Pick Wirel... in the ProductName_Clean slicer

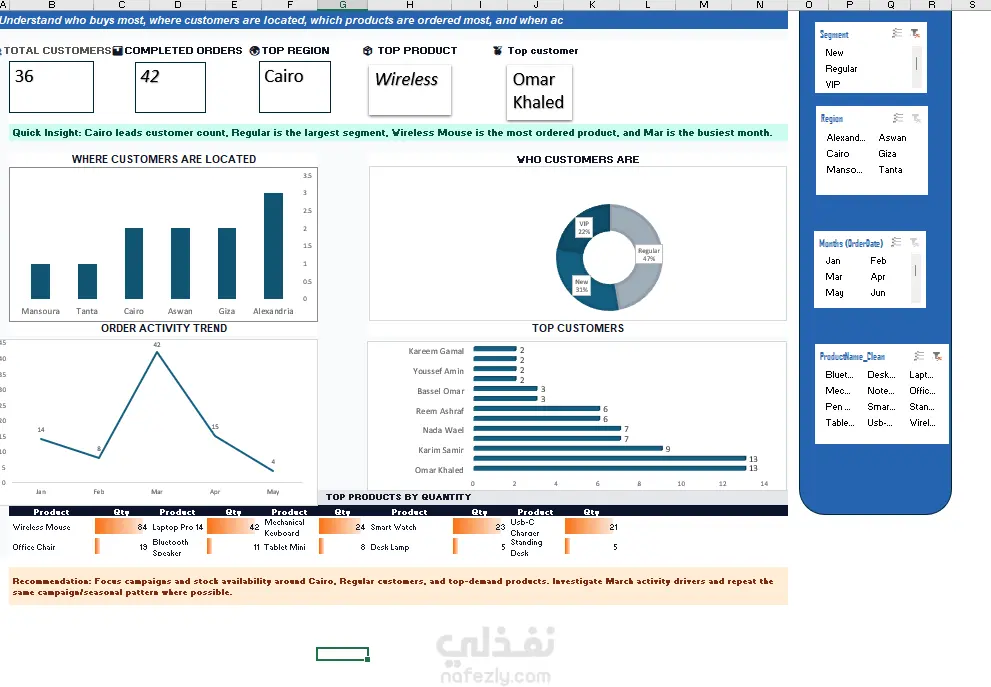[923, 423]
